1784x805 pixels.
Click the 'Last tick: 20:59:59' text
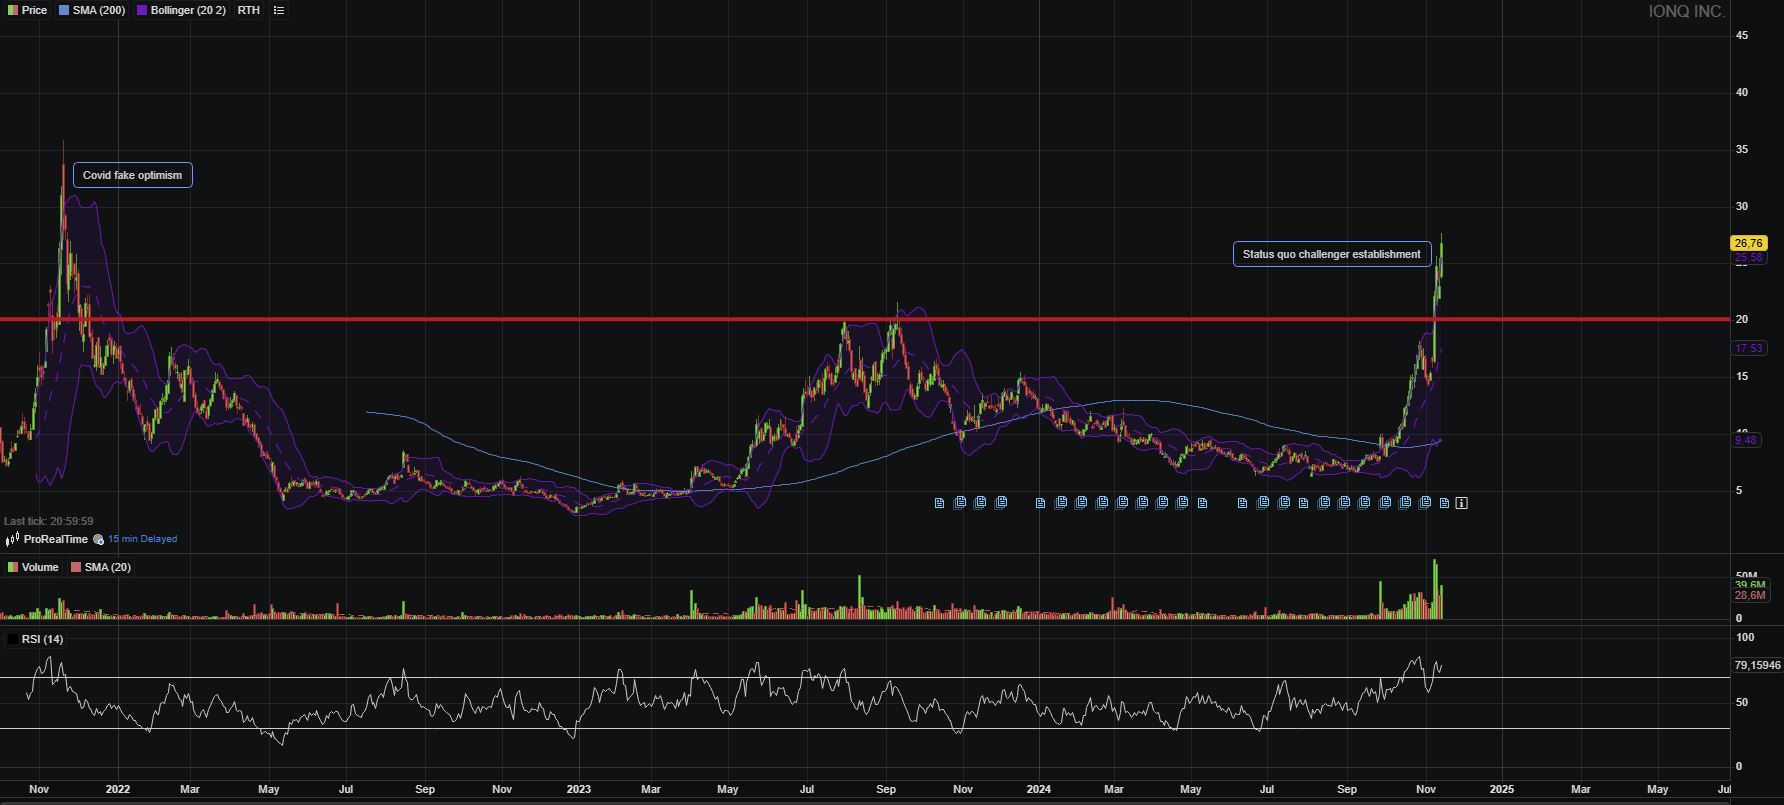(x=49, y=521)
